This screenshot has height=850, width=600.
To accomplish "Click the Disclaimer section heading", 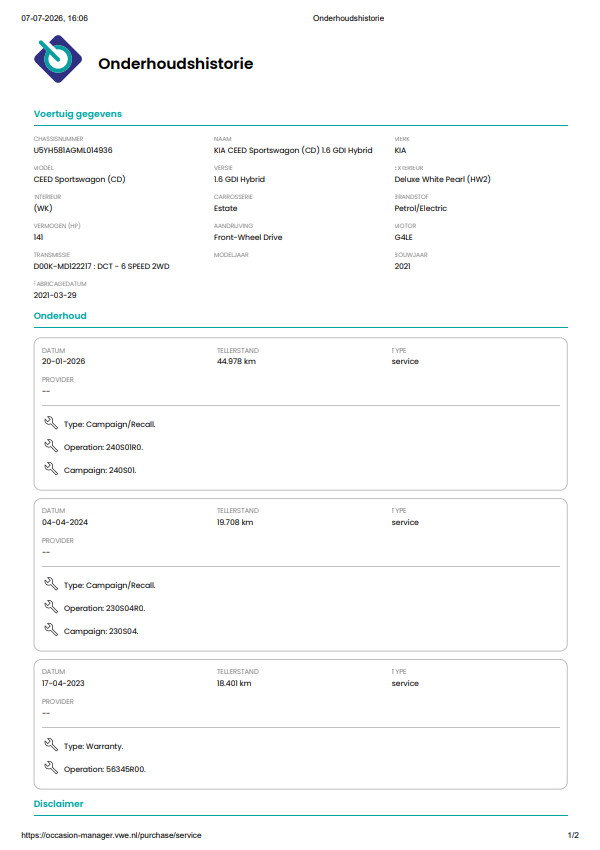I will [x=59, y=803].
